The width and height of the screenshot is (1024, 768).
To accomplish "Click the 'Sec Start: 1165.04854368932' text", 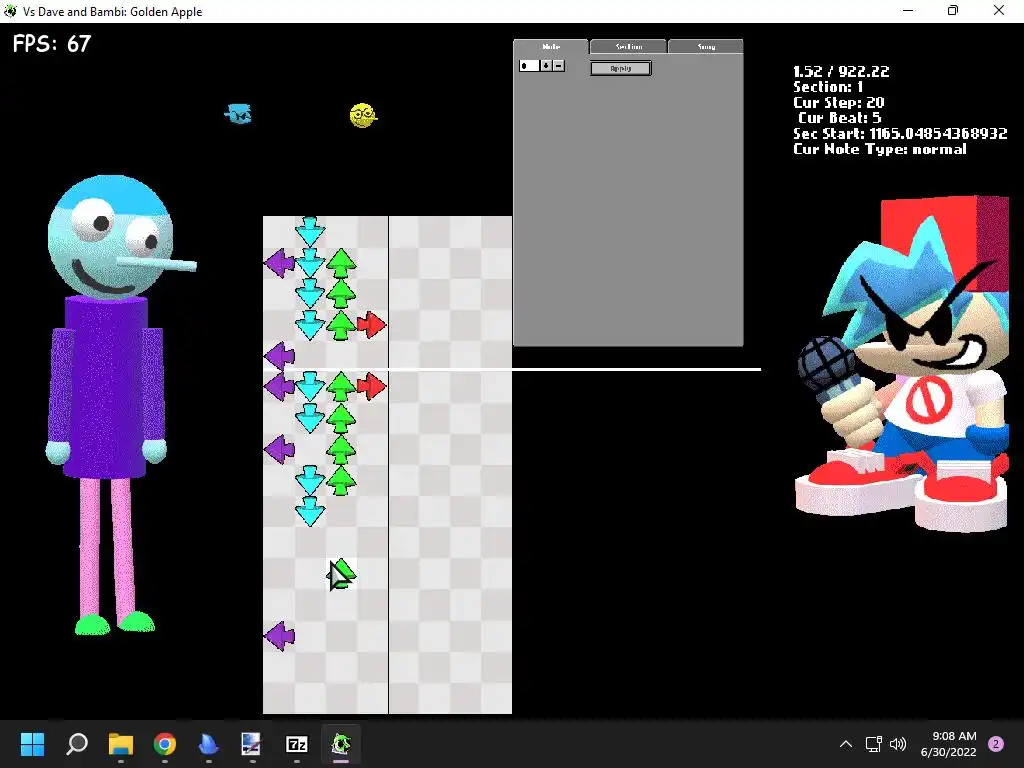I will [x=900, y=133].
